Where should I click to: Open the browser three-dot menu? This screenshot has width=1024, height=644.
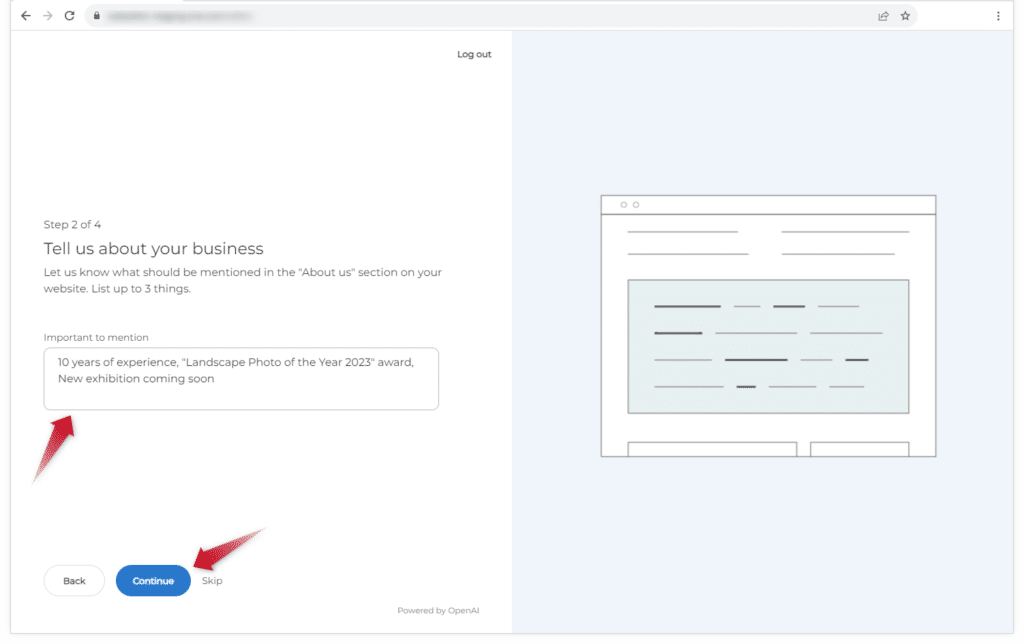998,16
